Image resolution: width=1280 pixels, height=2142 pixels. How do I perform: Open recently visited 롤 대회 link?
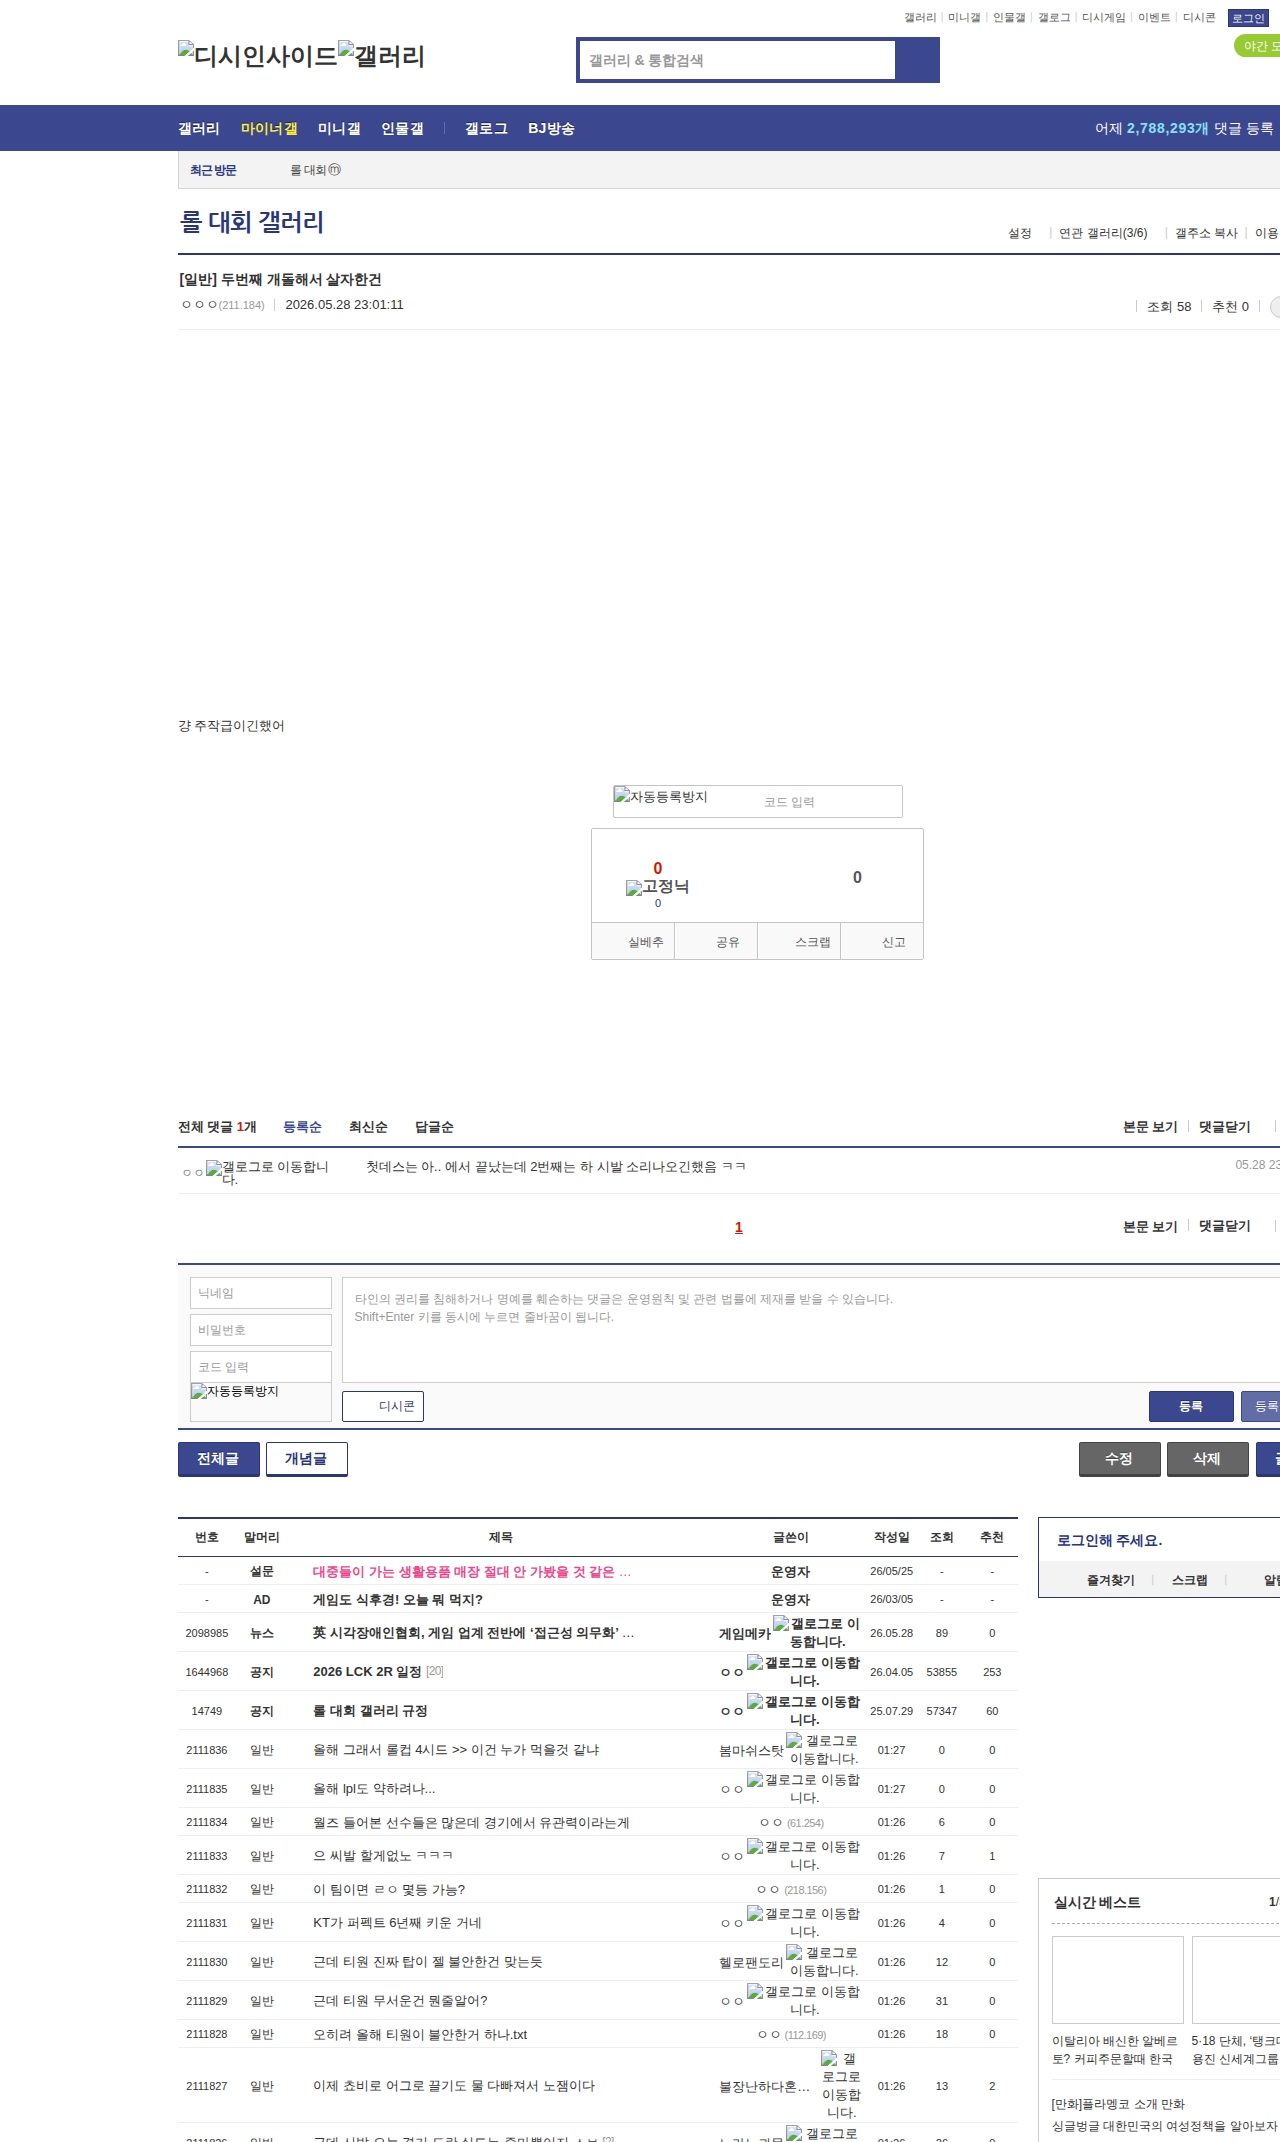pos(315,170)
